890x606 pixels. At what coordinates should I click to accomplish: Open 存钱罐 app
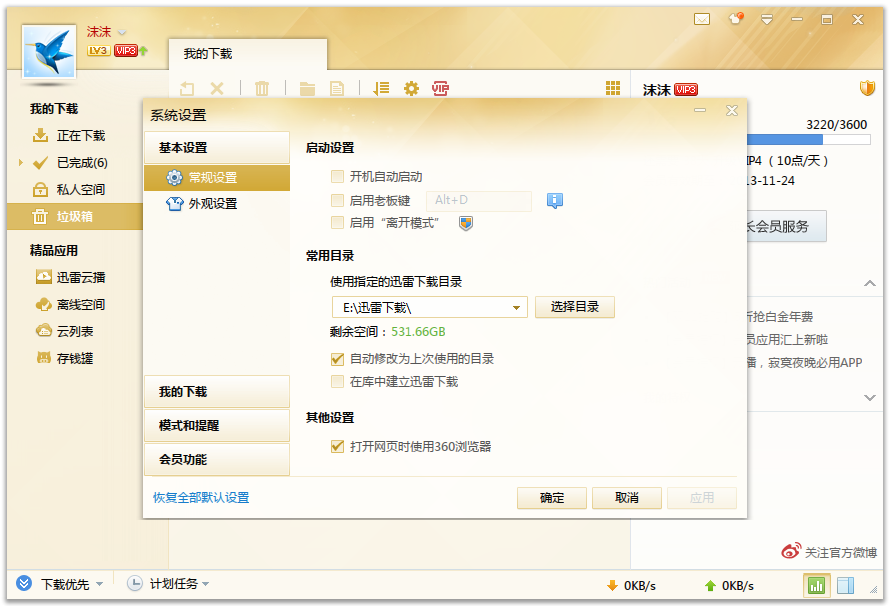tap(74, 359)
